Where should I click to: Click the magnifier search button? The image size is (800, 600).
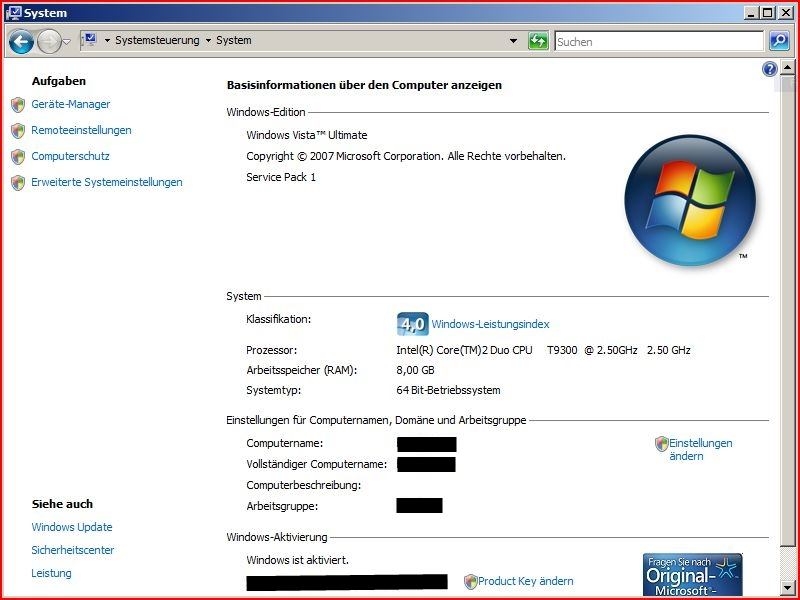[x=779, y=41]
